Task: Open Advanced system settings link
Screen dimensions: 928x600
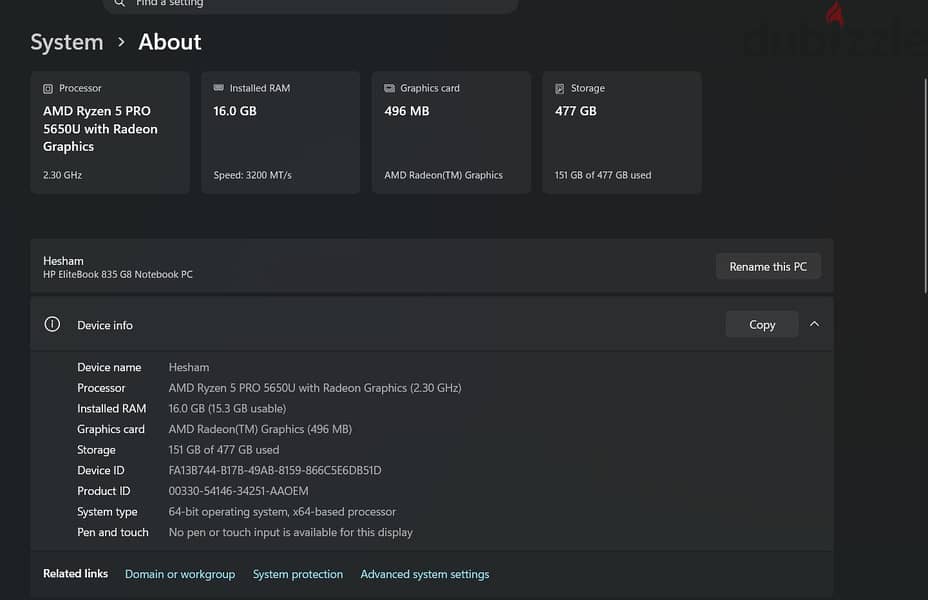Action: pyautogui.click(x=425, y=575)
